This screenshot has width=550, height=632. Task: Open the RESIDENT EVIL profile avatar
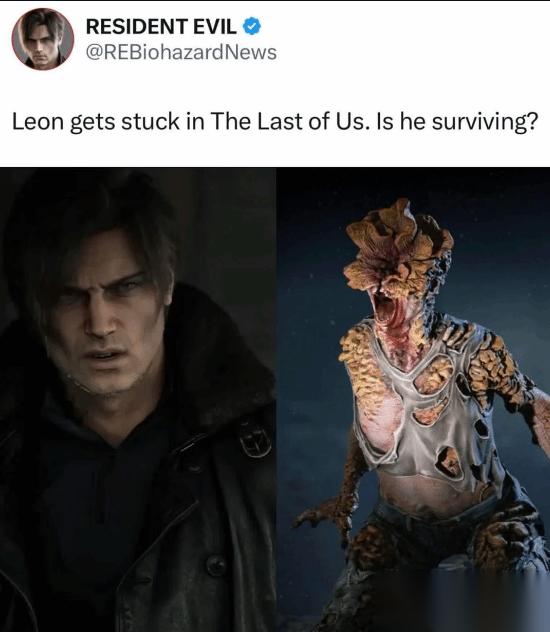coord(43,39)
